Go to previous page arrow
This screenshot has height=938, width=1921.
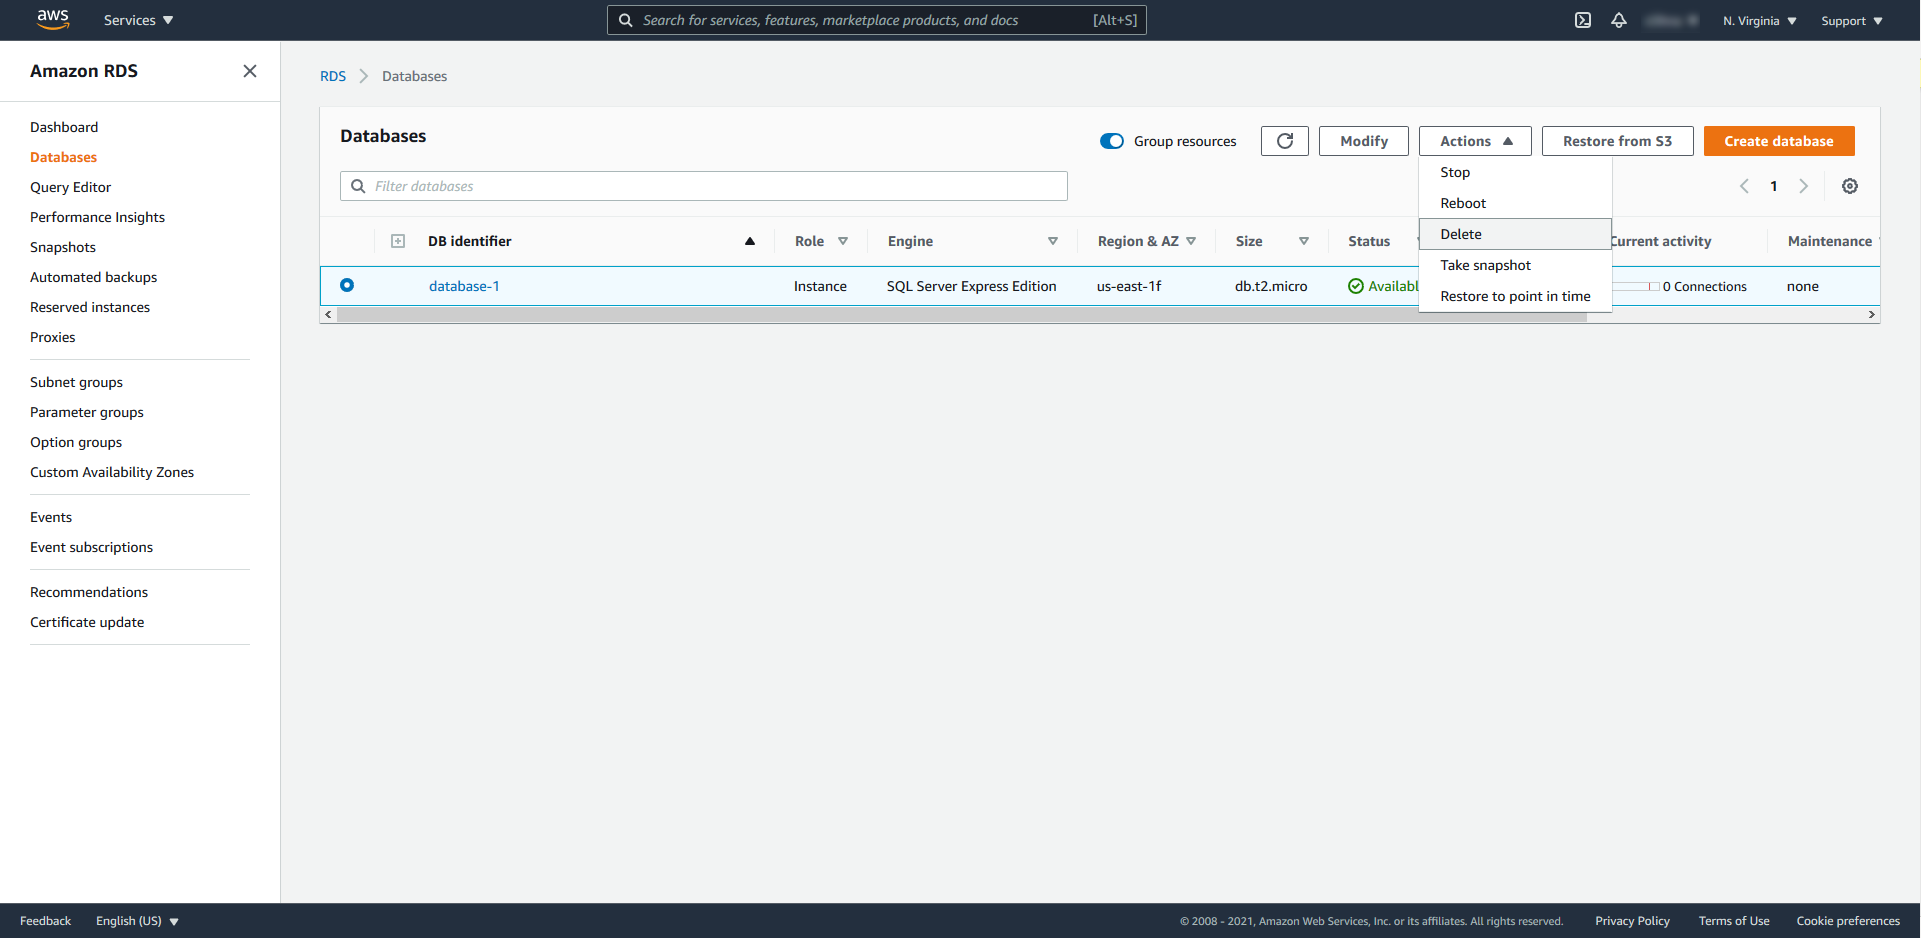coord(1744,186)
